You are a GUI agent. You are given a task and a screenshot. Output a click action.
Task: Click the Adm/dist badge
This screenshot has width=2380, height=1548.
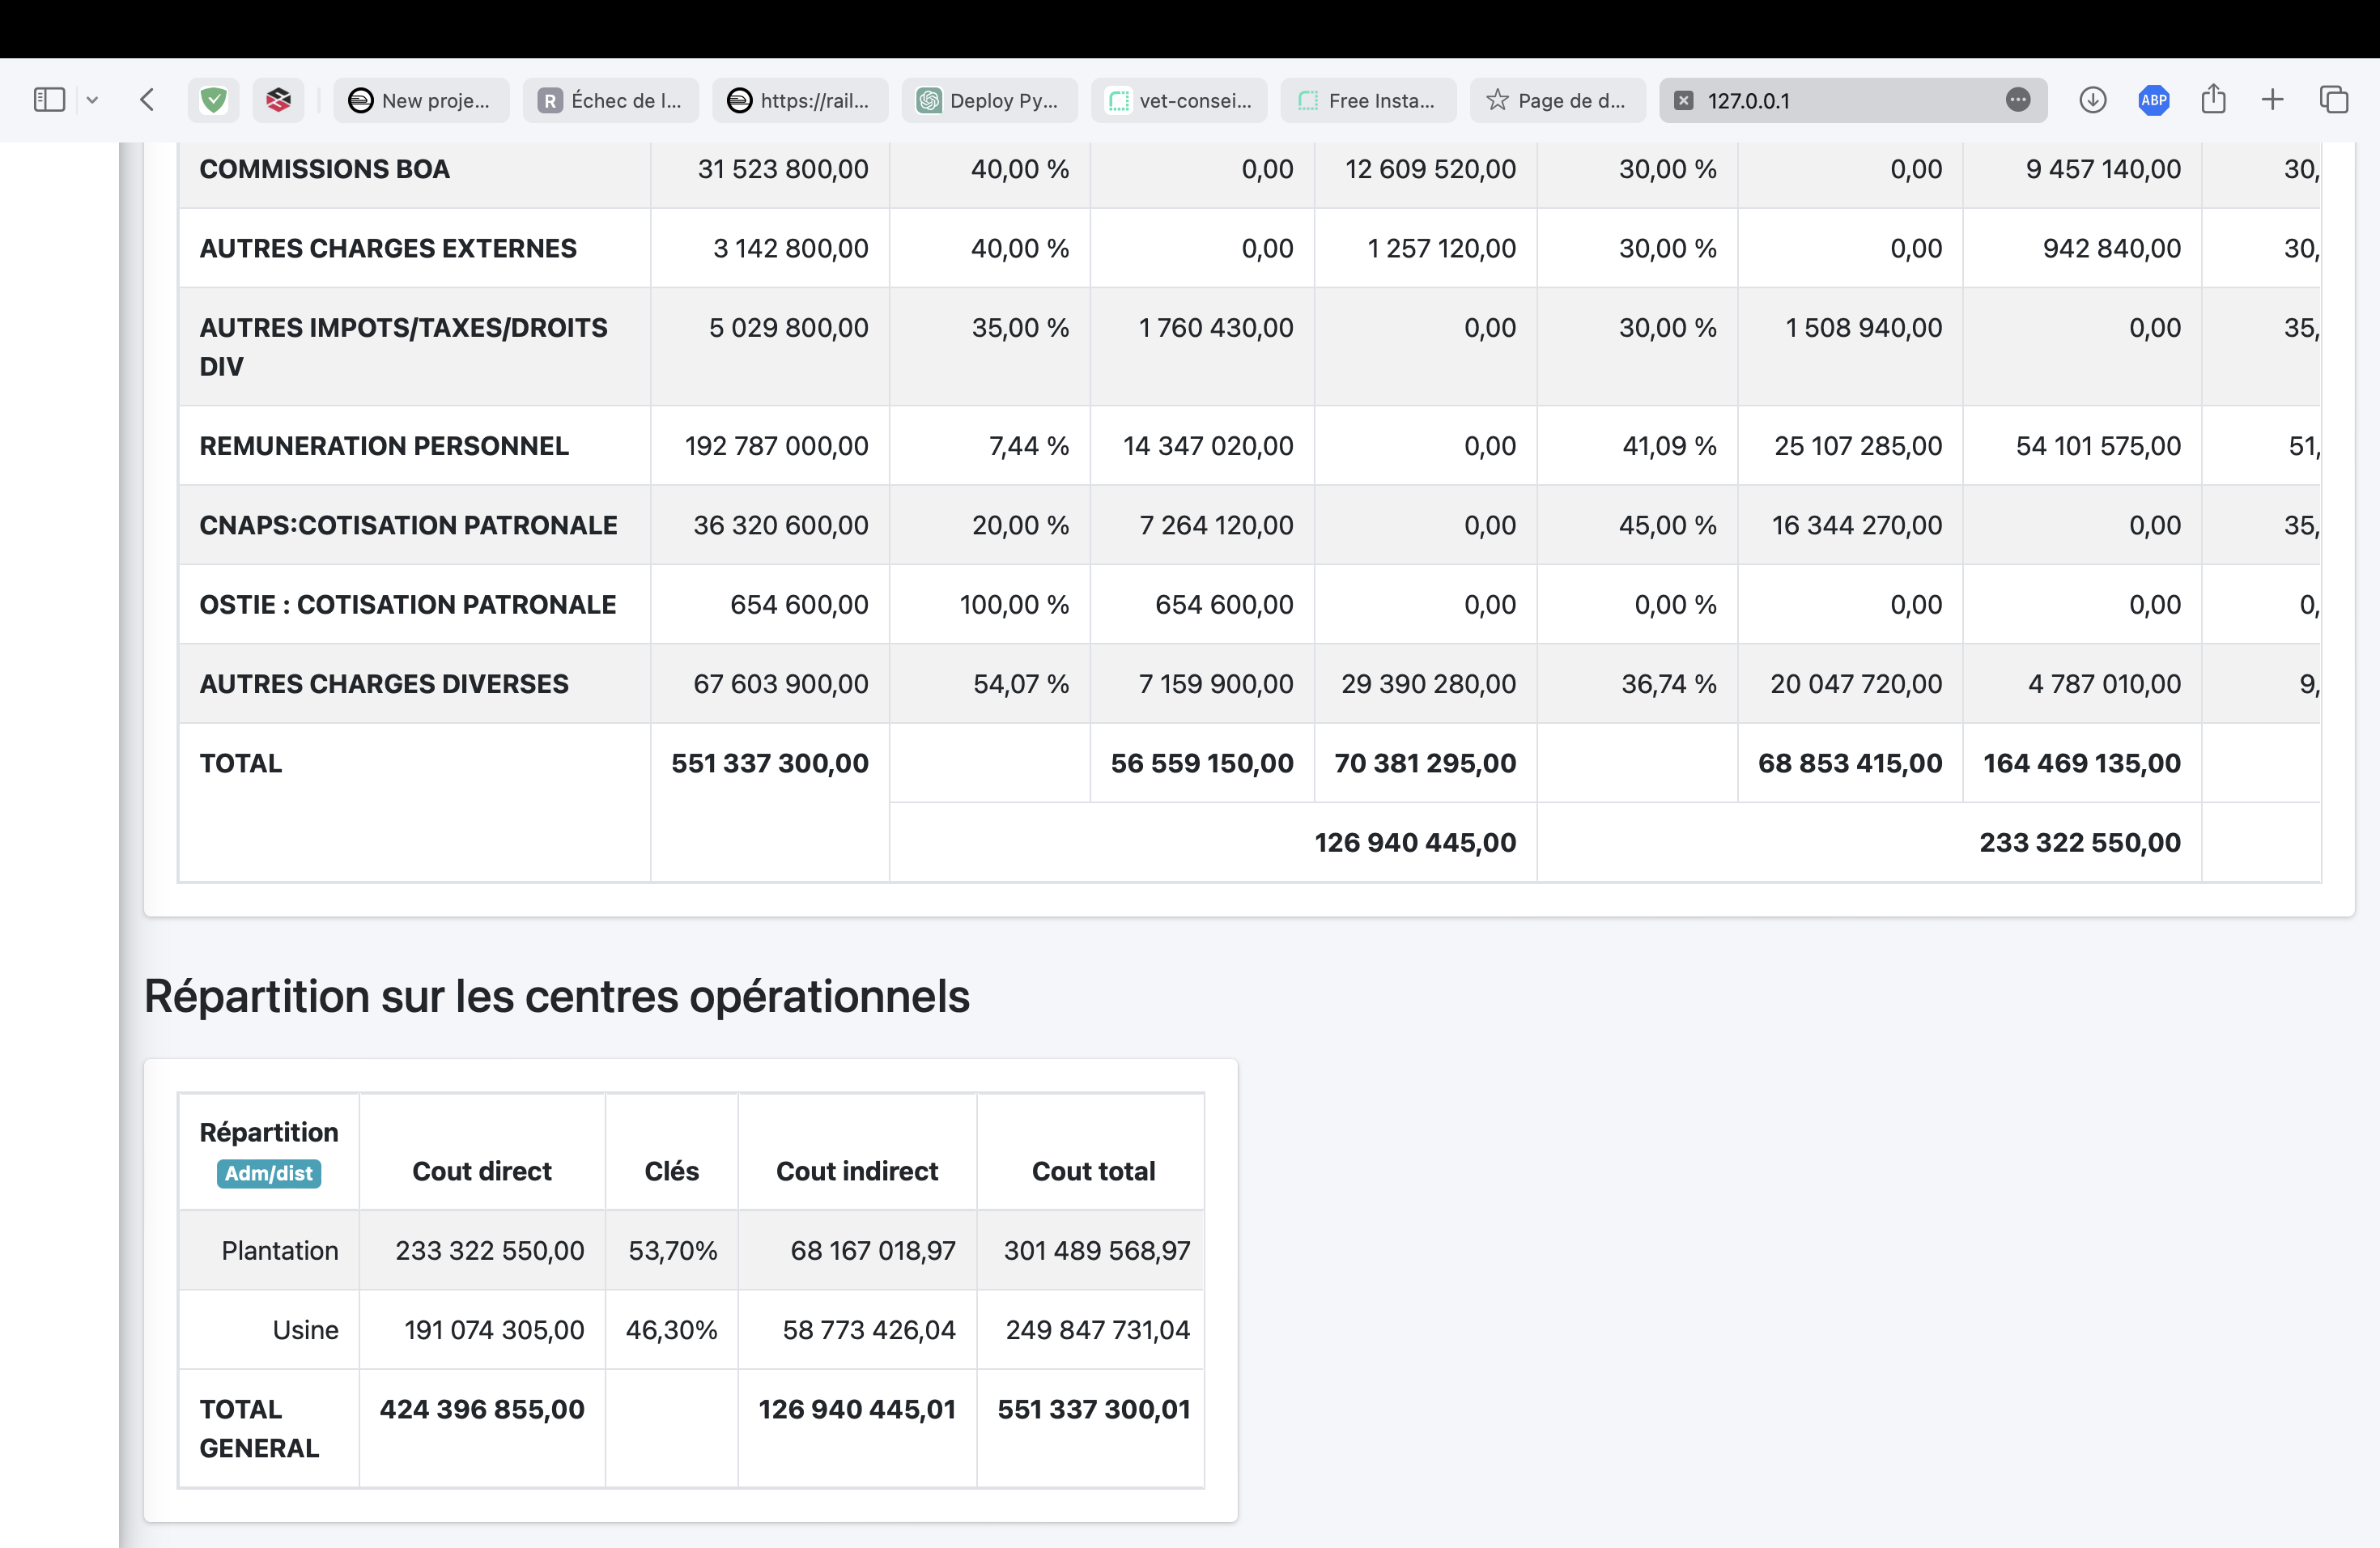click(268, 1173)
